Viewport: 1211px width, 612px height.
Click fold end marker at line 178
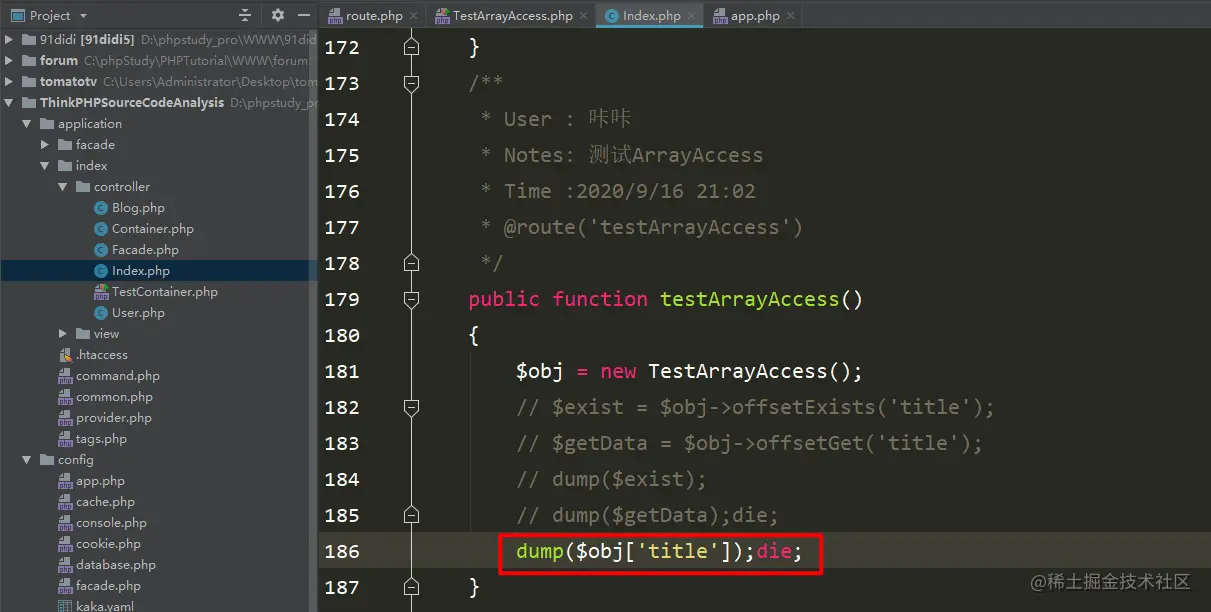tap(411, 263)
